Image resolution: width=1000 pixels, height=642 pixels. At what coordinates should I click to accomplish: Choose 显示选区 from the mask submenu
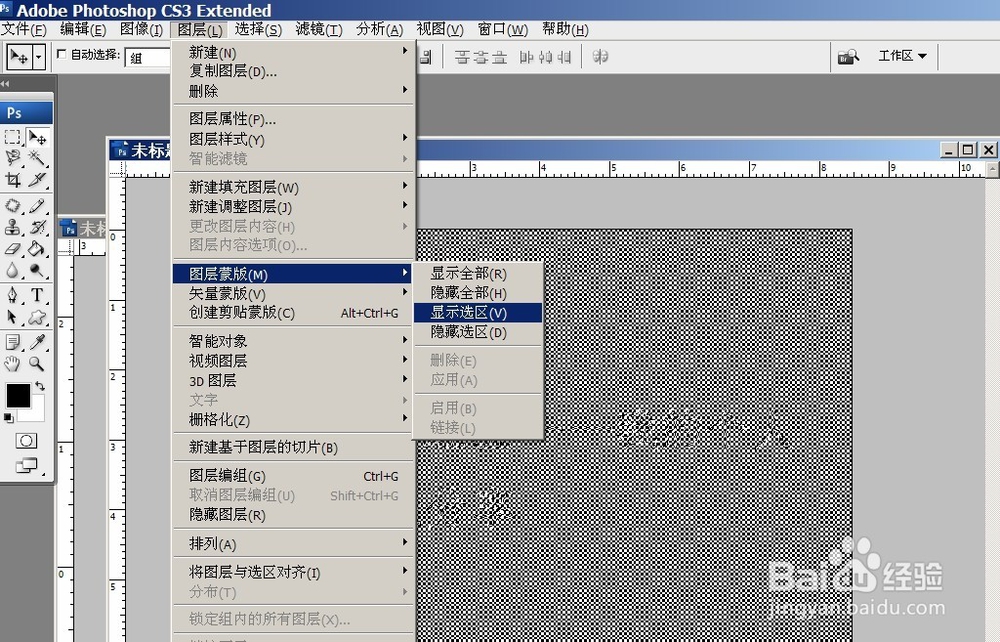click(x=478, y=312)
